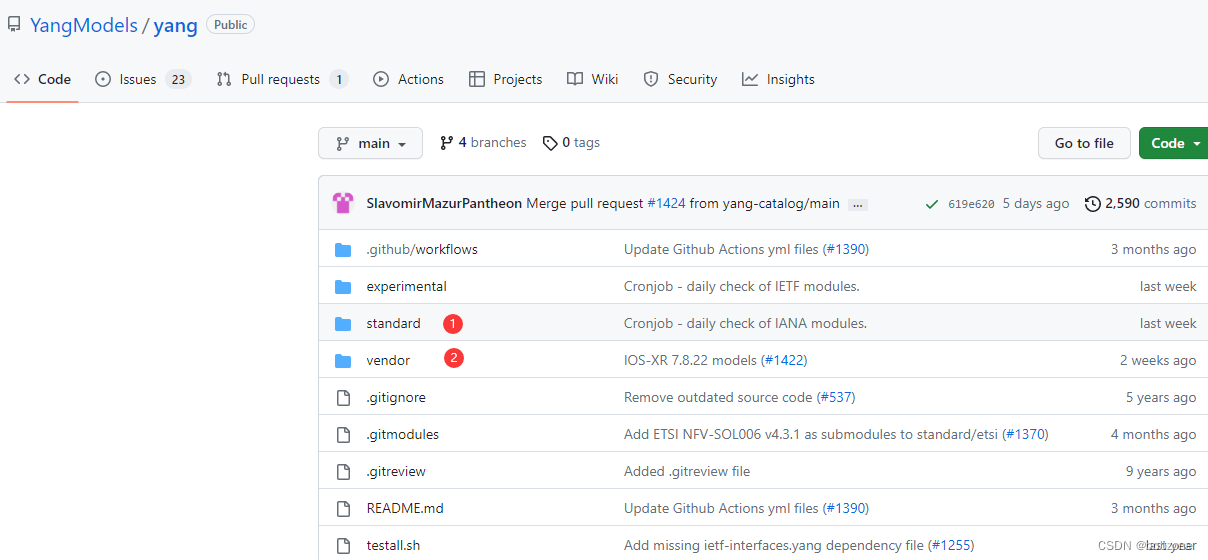Screen dimensions: 1208x560
Task: Open the Issues tab
Action: (x=142, y=79)
